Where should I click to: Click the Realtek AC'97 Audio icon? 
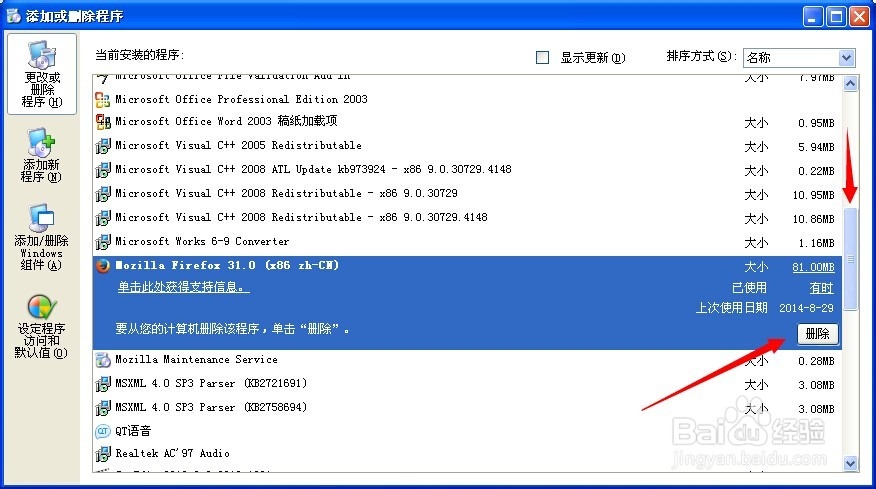(x=103, y=454)
